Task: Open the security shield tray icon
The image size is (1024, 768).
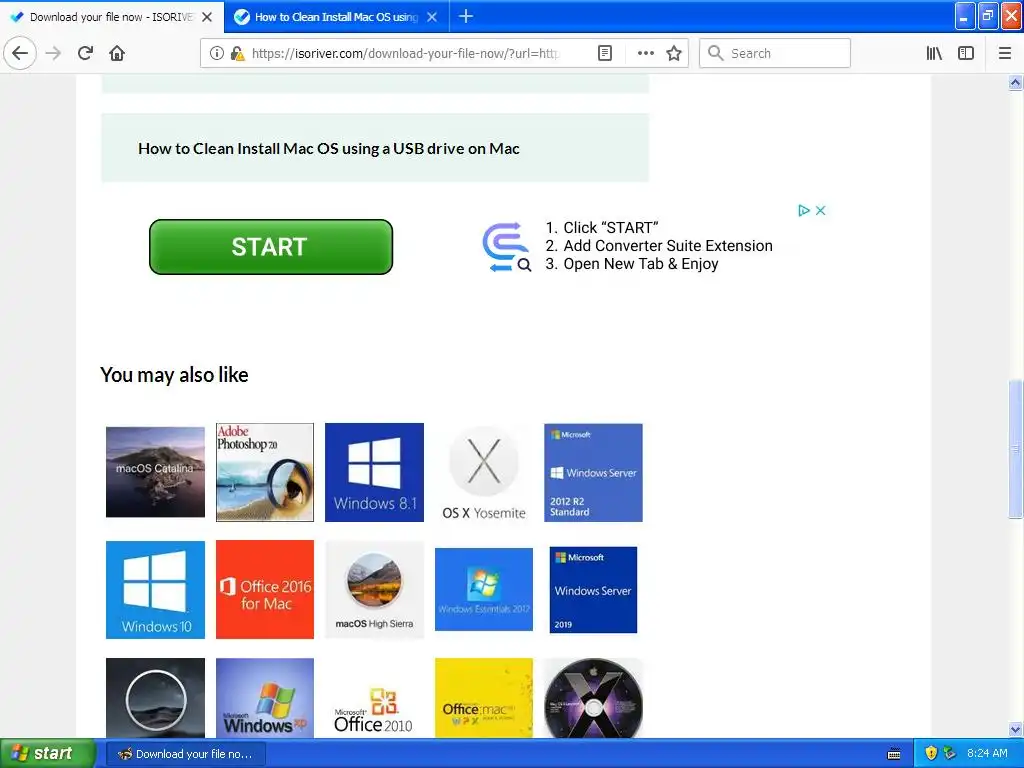Action: point(931,754)
